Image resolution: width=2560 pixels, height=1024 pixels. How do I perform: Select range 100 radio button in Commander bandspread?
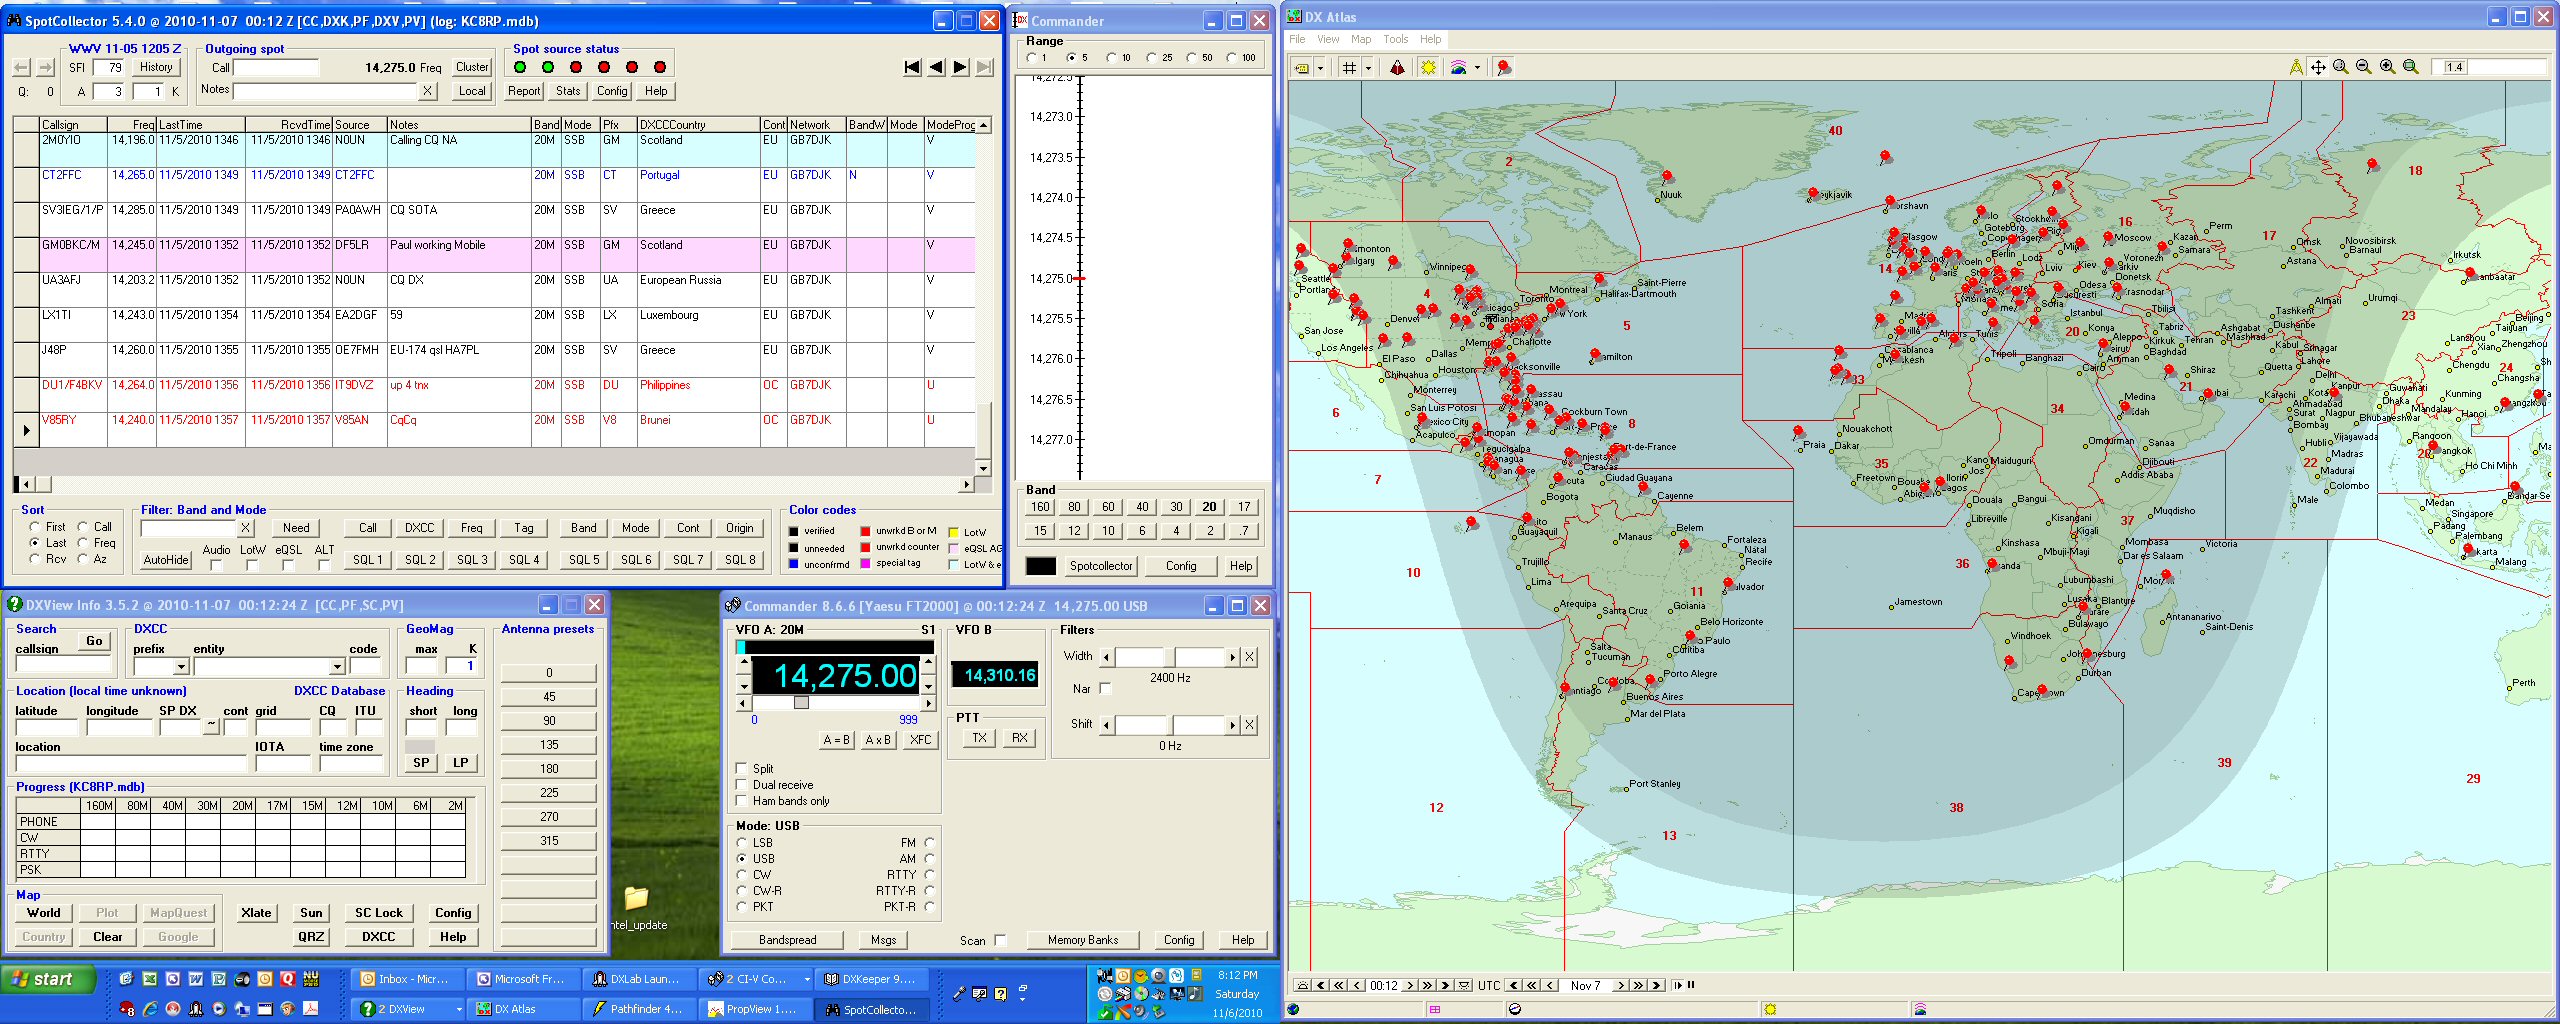point(1232,58)
